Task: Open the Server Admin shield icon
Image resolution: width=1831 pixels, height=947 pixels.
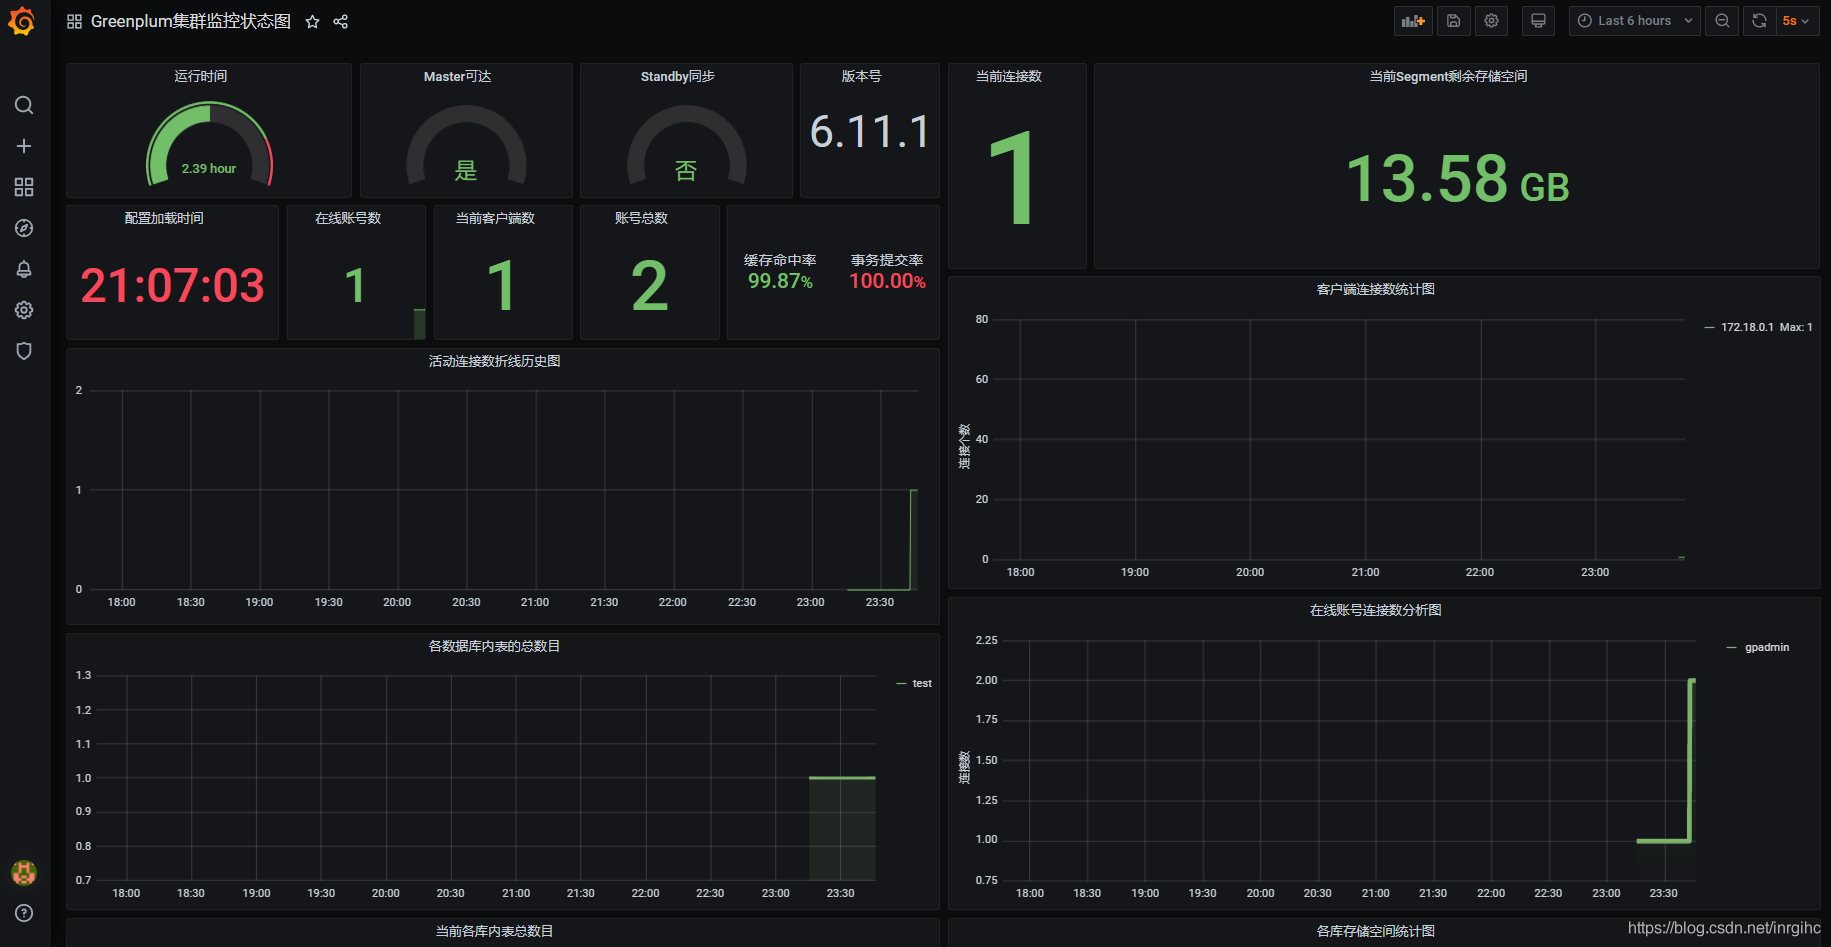Action: 24,351
